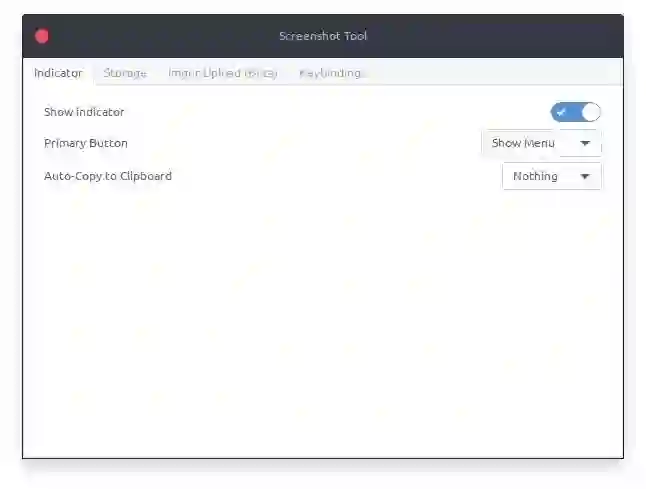Click the blank area below the Auto-Copy setting
Viewport: 646px width, 489px height.
[x=323, y=321]
